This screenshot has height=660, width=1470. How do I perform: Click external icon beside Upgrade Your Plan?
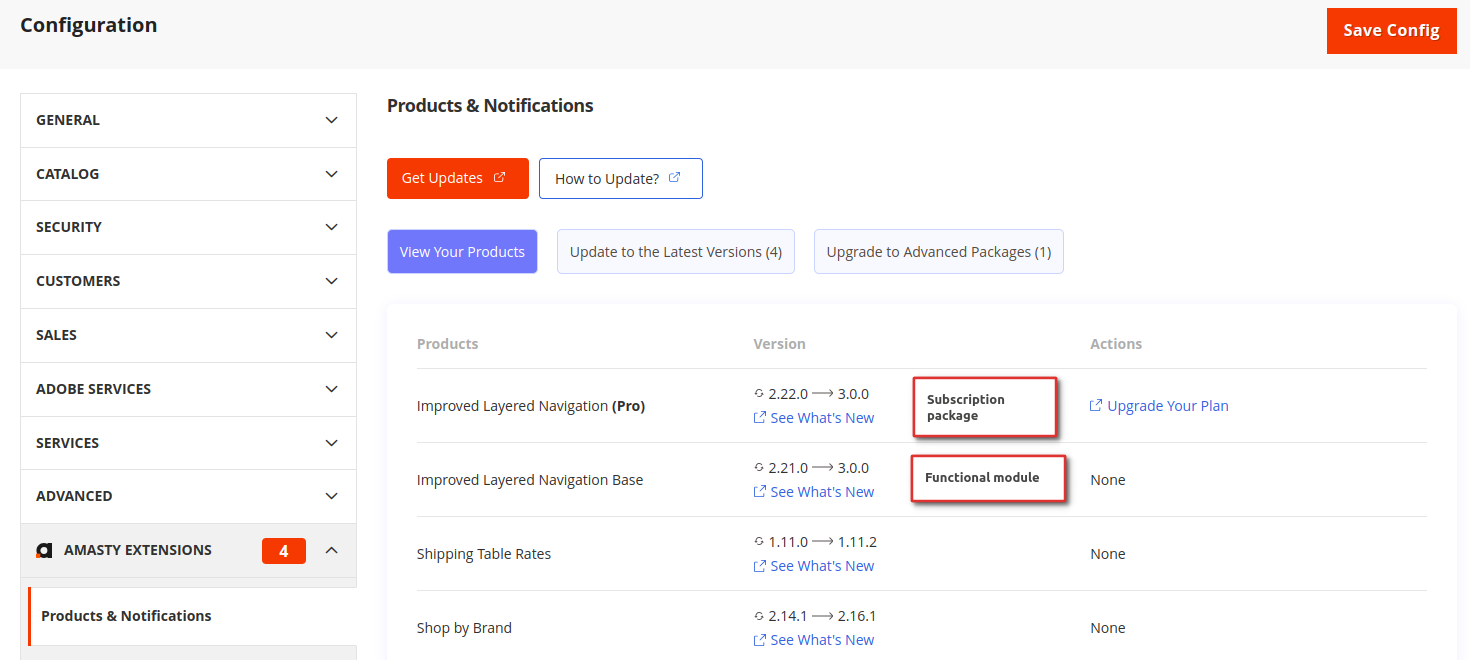pos(1096,405)
